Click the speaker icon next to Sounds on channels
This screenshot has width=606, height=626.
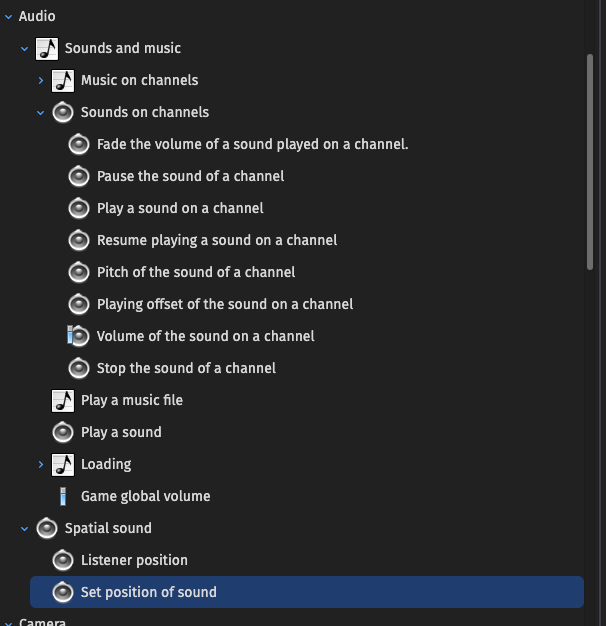point(63,113)
